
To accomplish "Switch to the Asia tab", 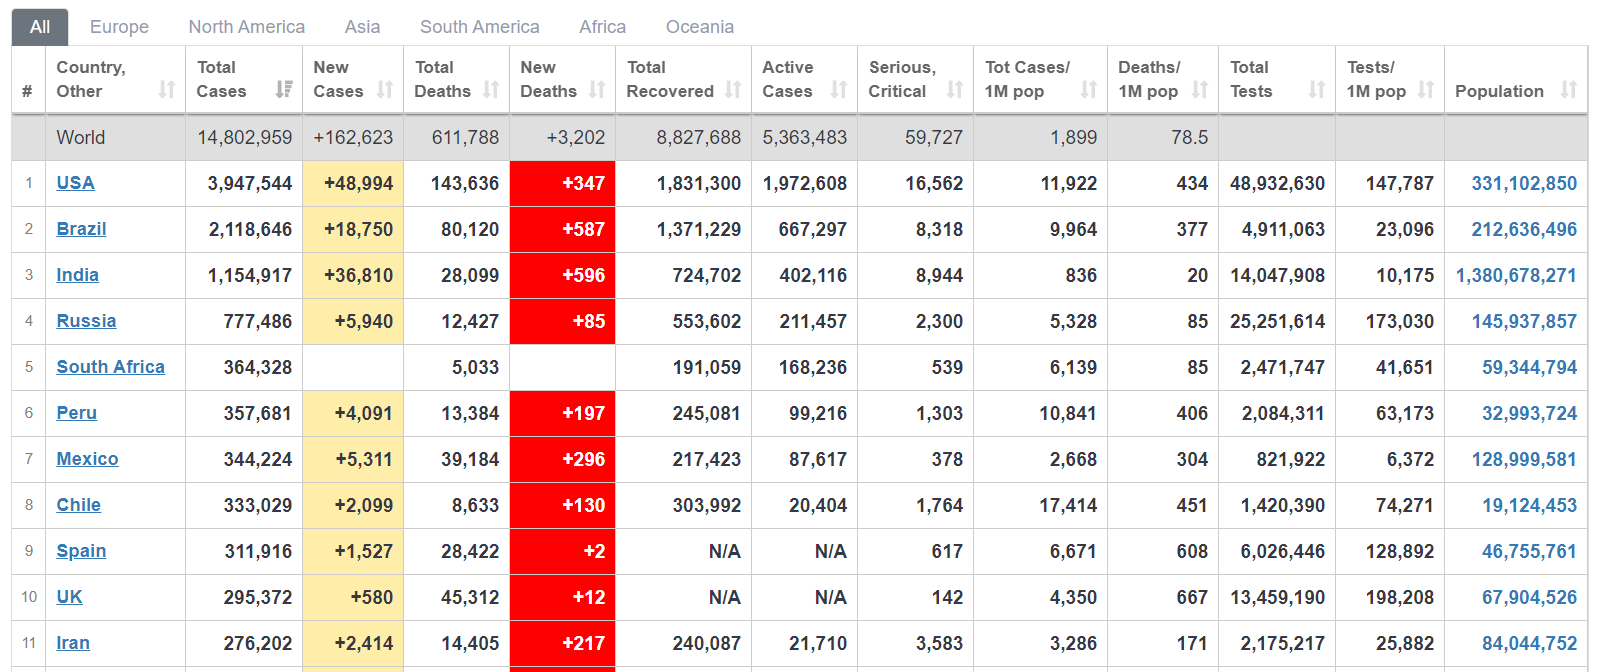I will tap(362, 27).
